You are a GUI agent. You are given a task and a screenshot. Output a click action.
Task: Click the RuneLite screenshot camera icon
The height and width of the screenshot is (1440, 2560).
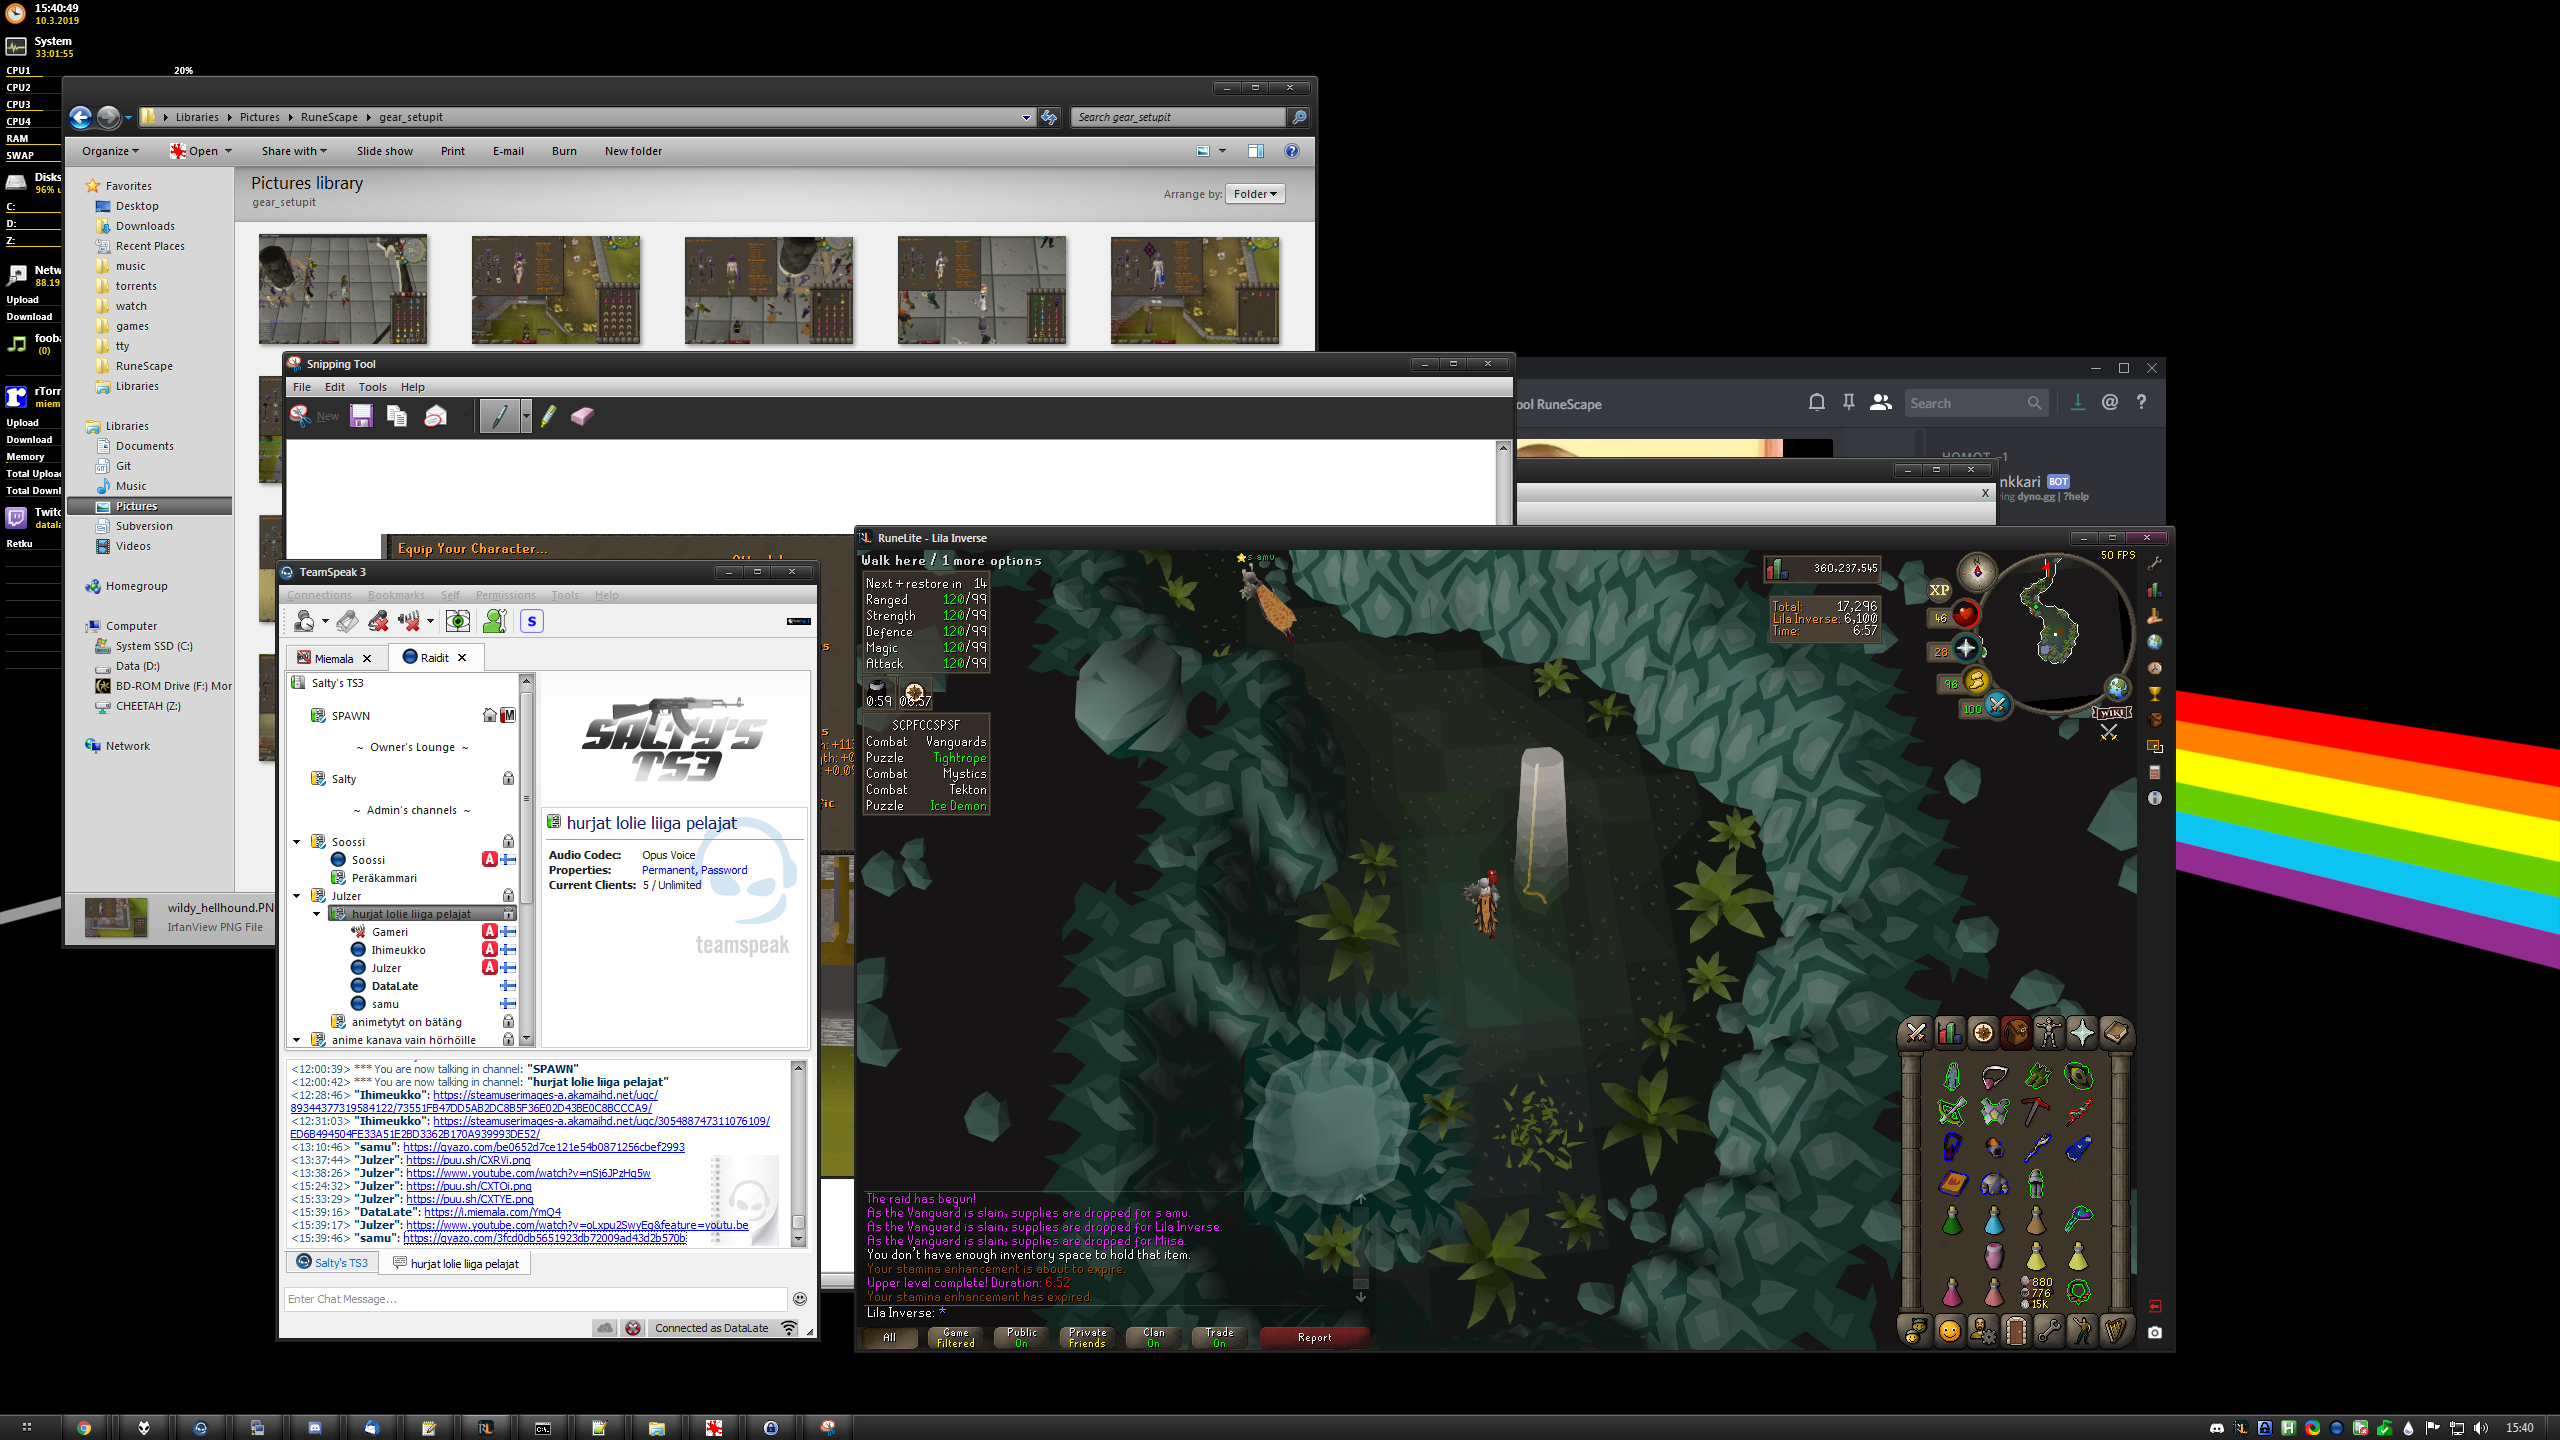click(x=2155, y=1332)
